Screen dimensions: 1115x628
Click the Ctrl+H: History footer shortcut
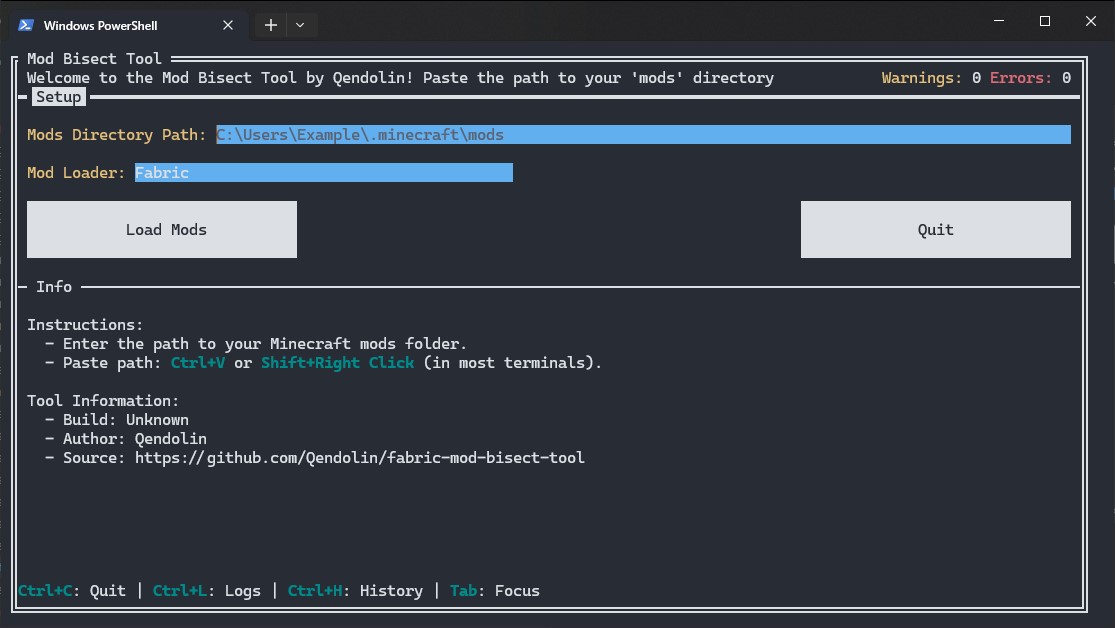[356, 590]
